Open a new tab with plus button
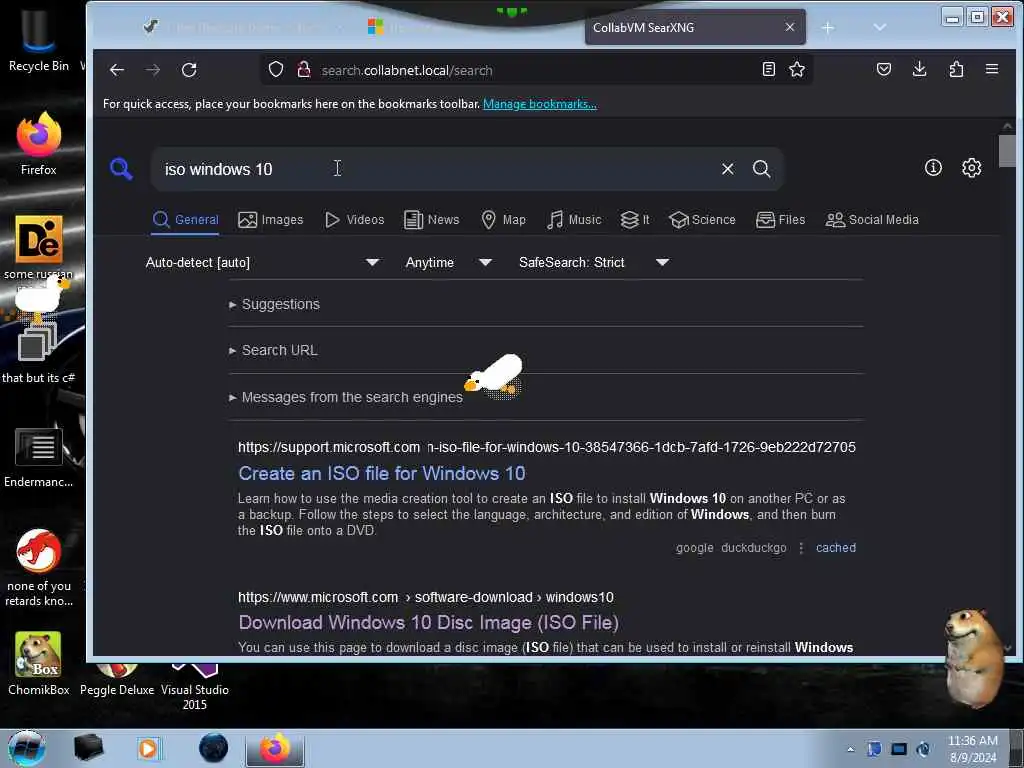Viewport: 1024px width, 768px height. click(x=828, y=27)
